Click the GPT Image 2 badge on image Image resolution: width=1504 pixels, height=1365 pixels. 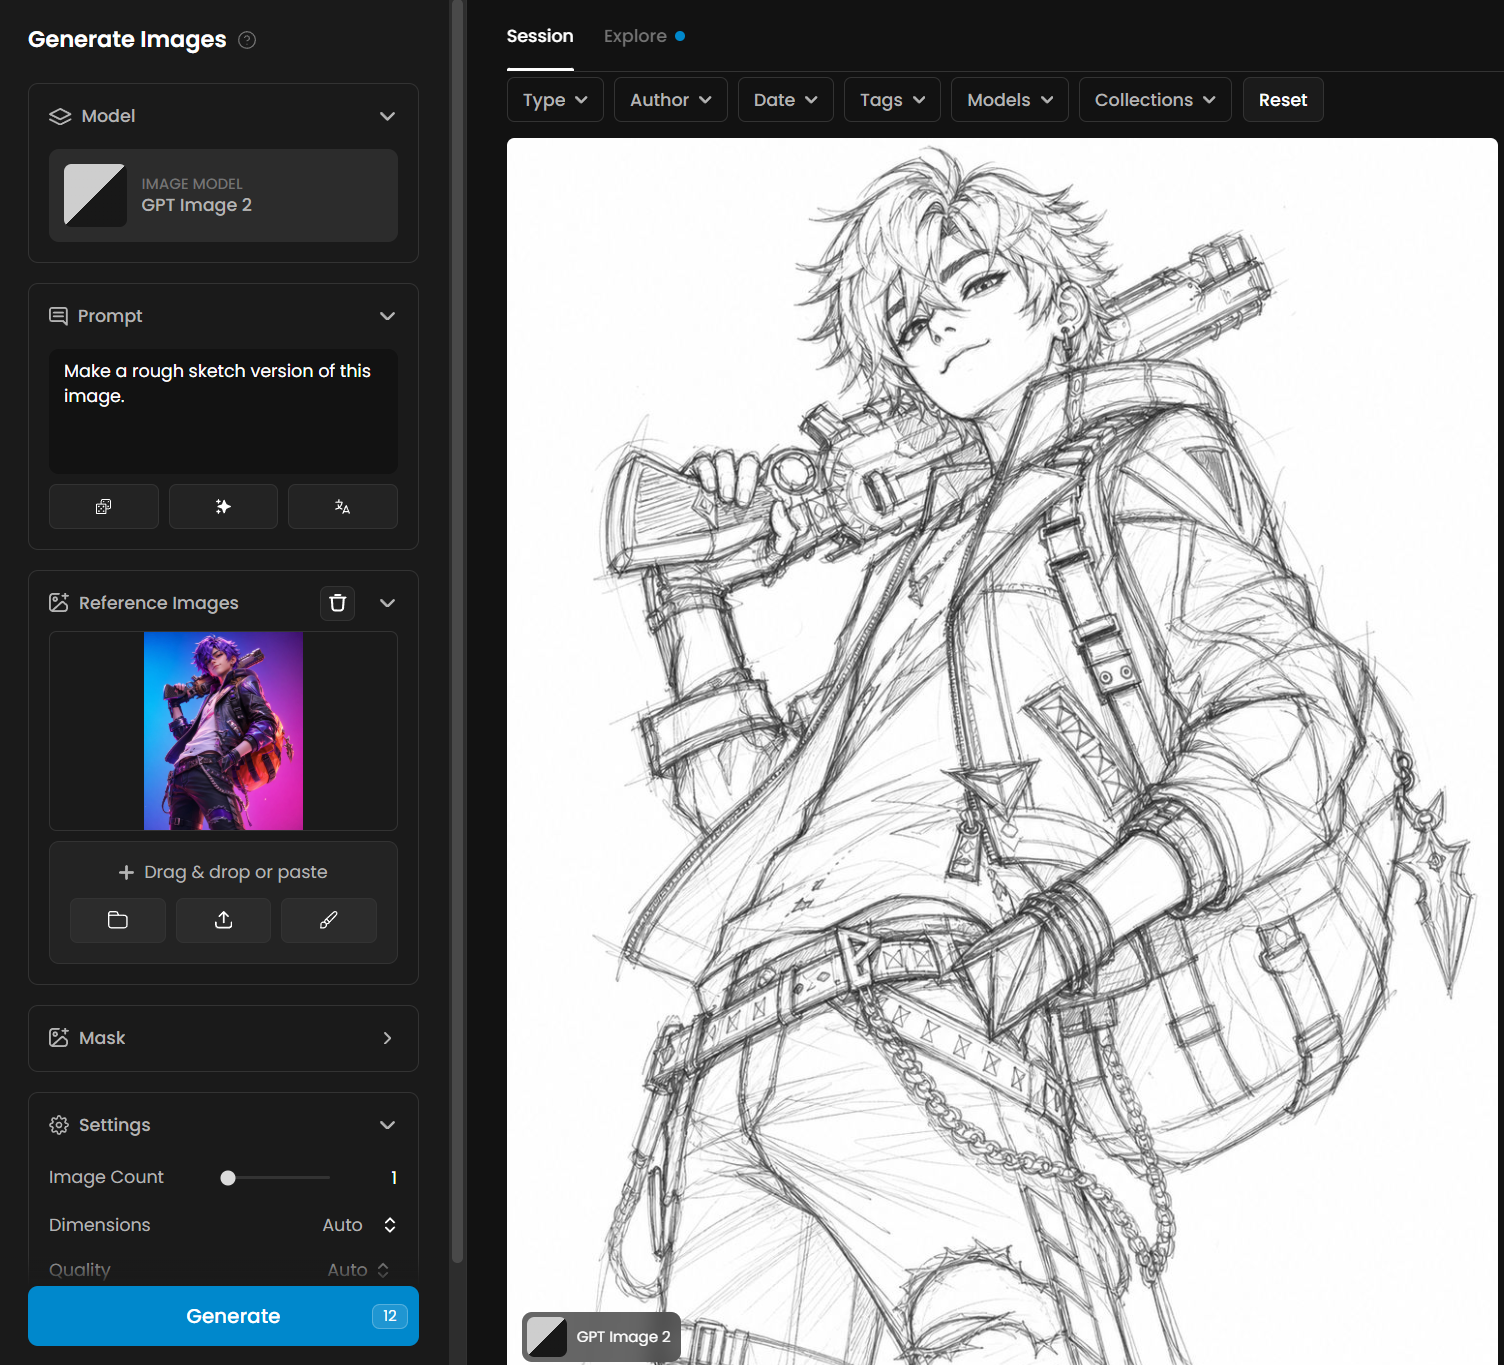601,1337
